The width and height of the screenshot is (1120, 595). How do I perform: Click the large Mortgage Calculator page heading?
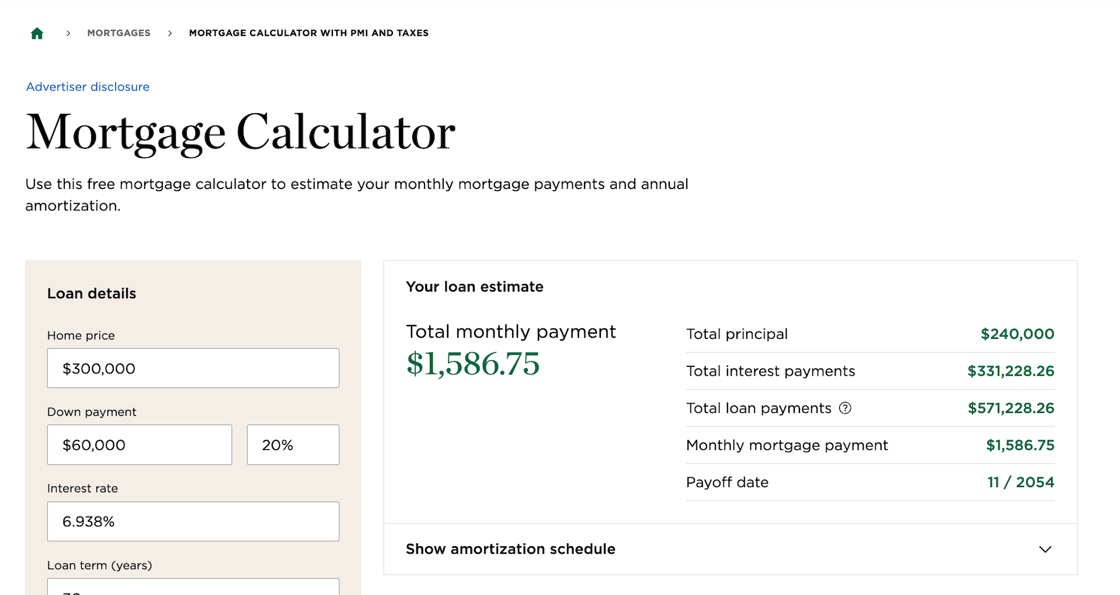coord(240,132)
